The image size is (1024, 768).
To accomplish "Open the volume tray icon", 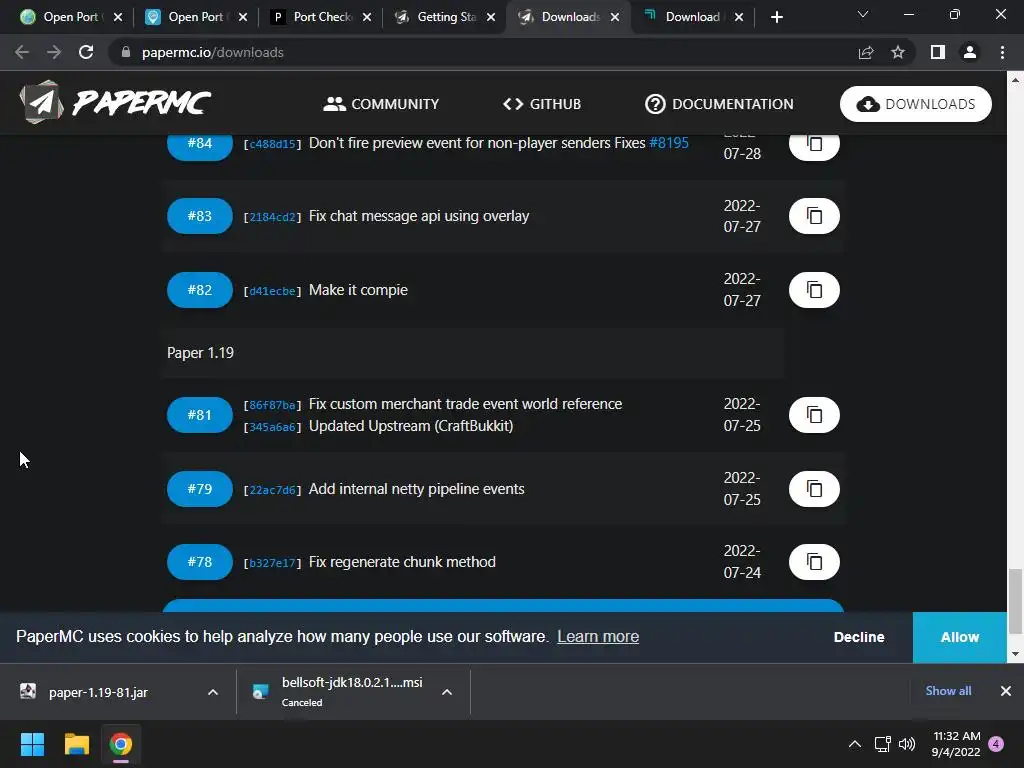I will 907,744.
